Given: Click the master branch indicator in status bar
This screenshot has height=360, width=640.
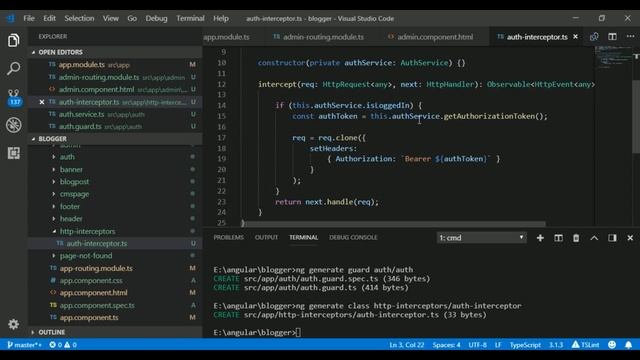Looking at the screenshot, I should (24, 345).
